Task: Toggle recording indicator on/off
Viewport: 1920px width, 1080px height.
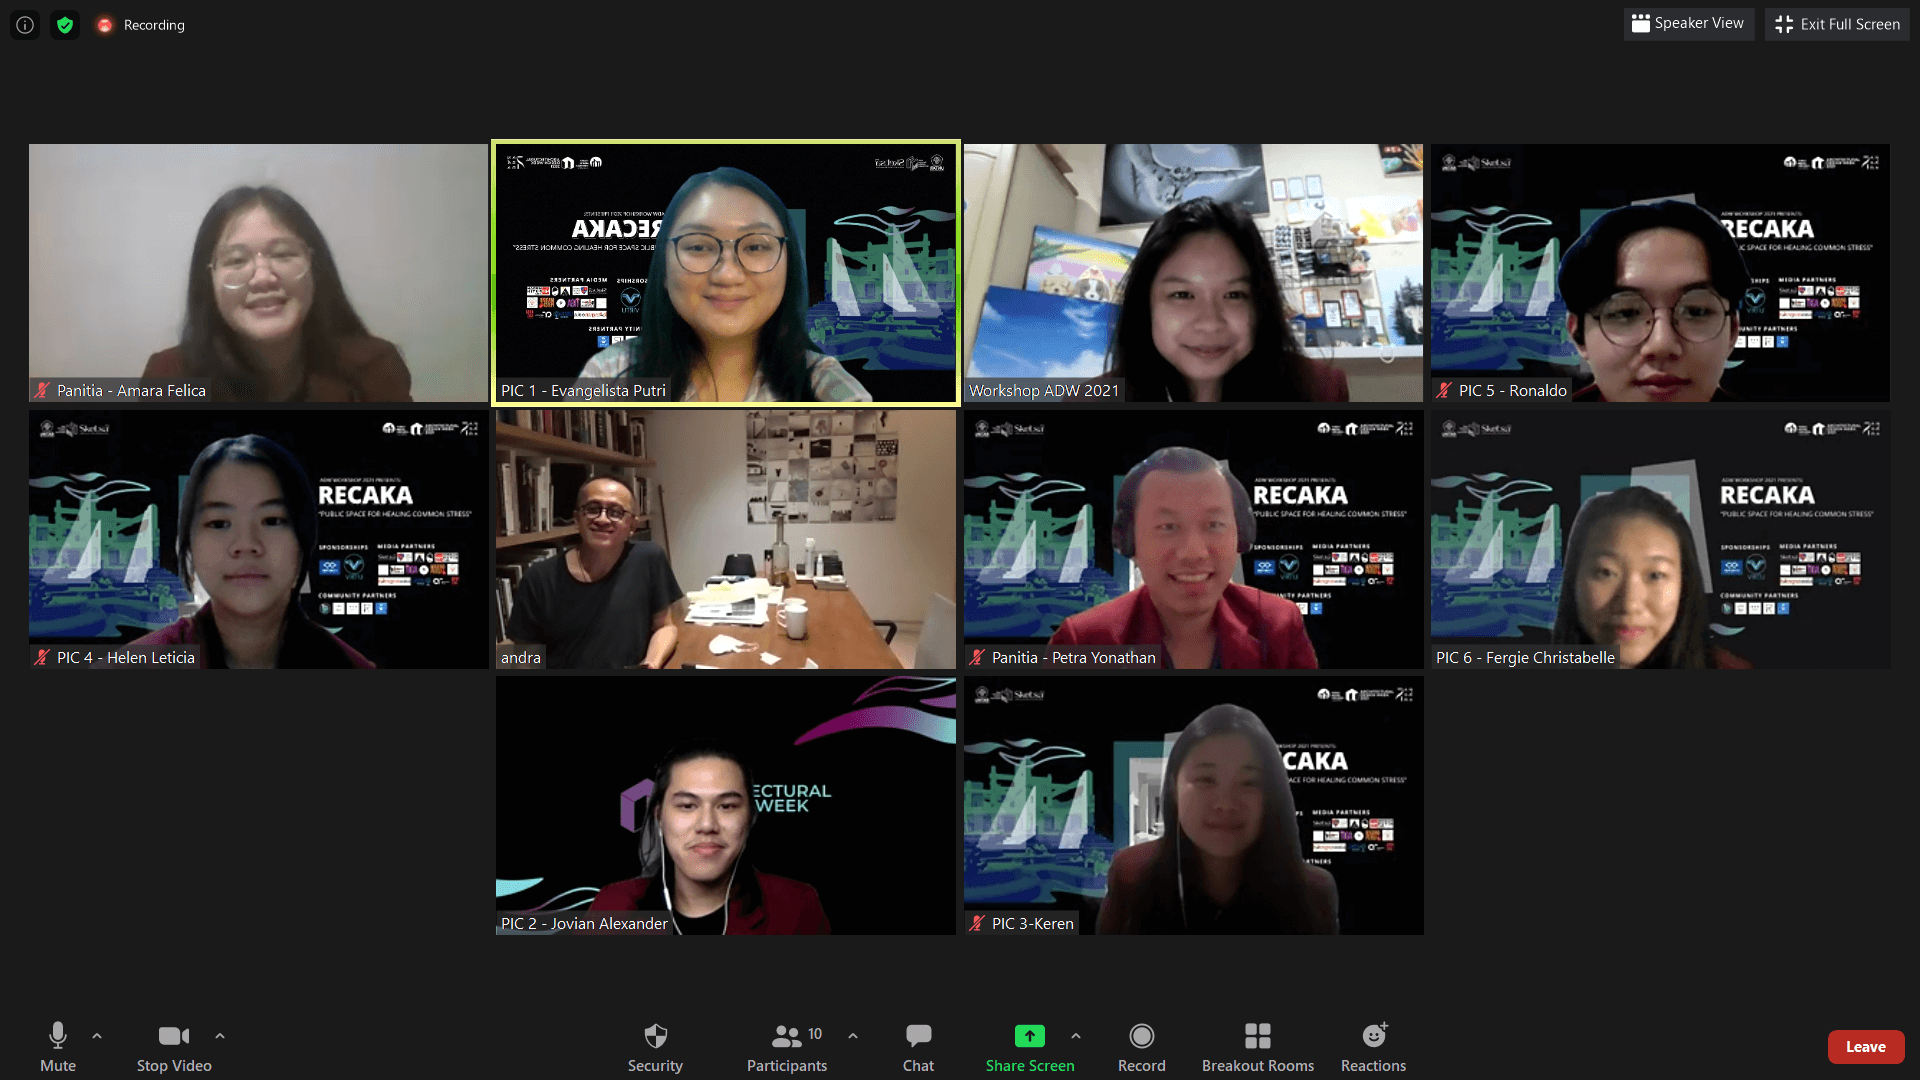Action: pyautogui.click(x=104, y=24)
